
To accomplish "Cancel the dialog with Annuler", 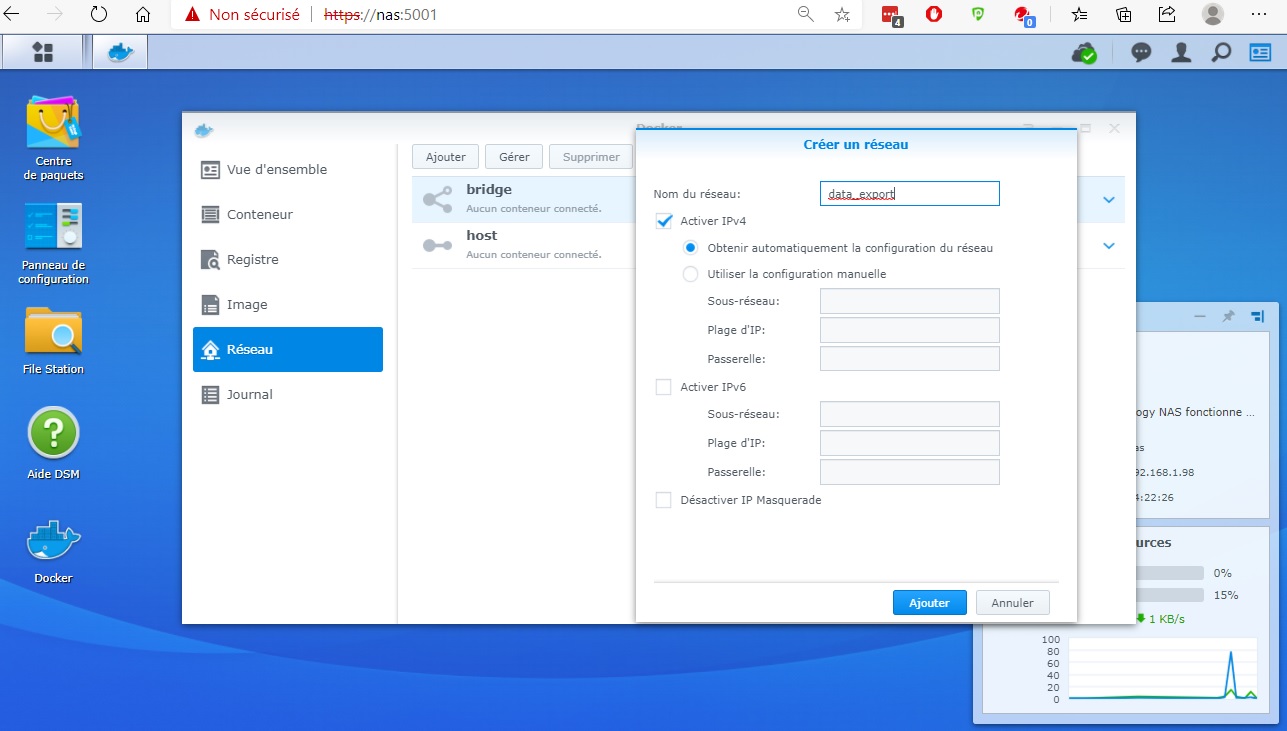I will (x=1012, y=603).
